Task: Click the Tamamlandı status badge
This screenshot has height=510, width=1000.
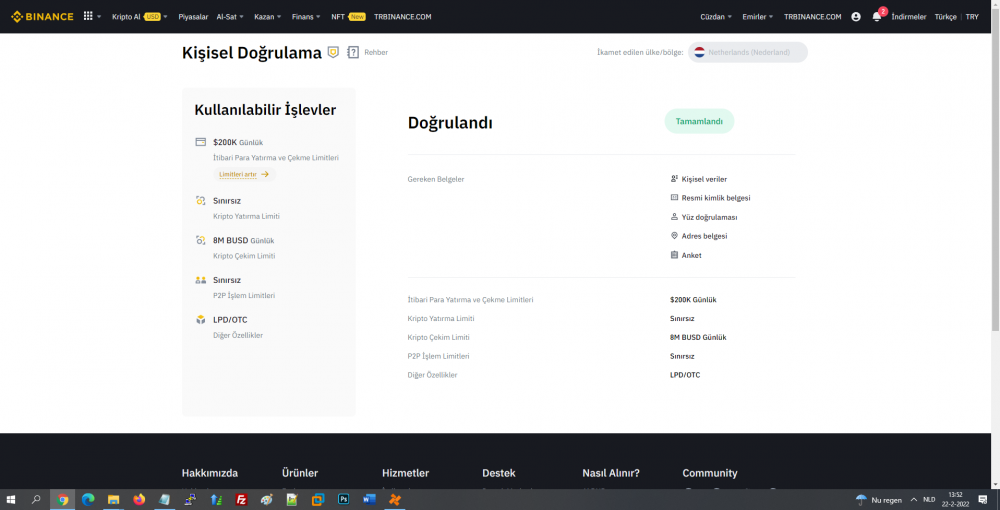Action: [x=699, y=121]
